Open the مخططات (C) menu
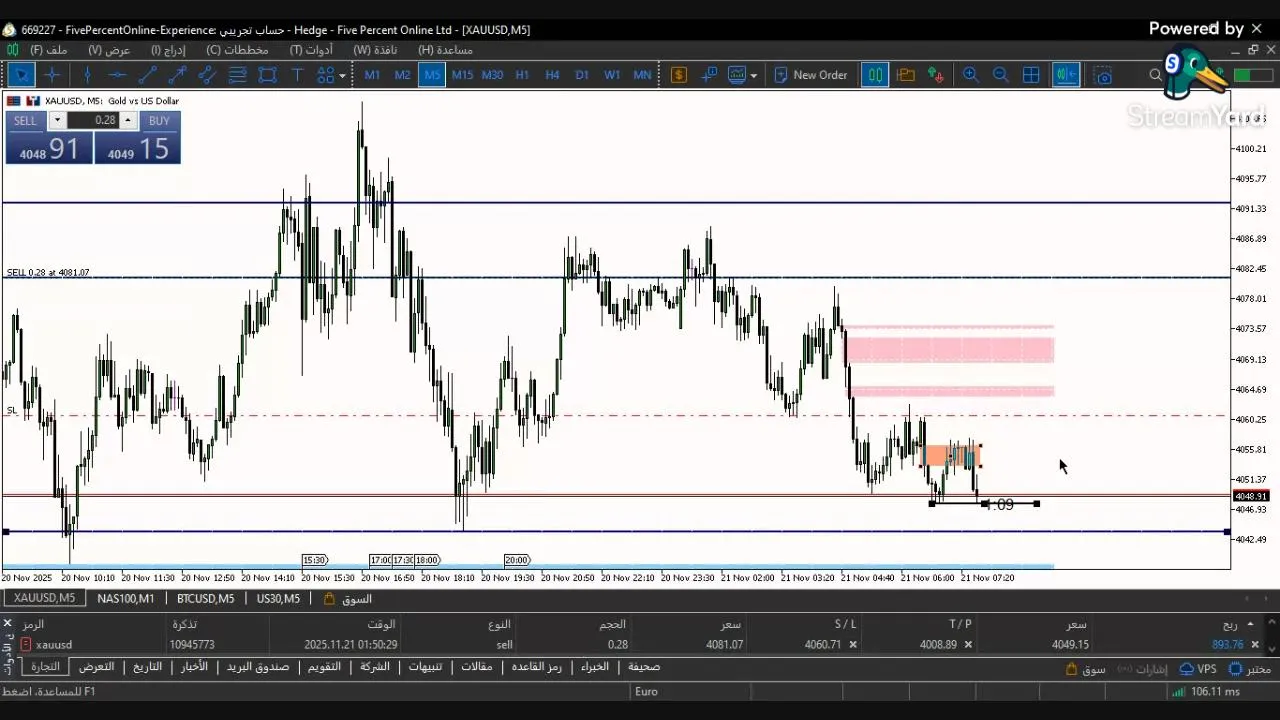The width and height of the screenshot is (1280, 720). (237, 50)
